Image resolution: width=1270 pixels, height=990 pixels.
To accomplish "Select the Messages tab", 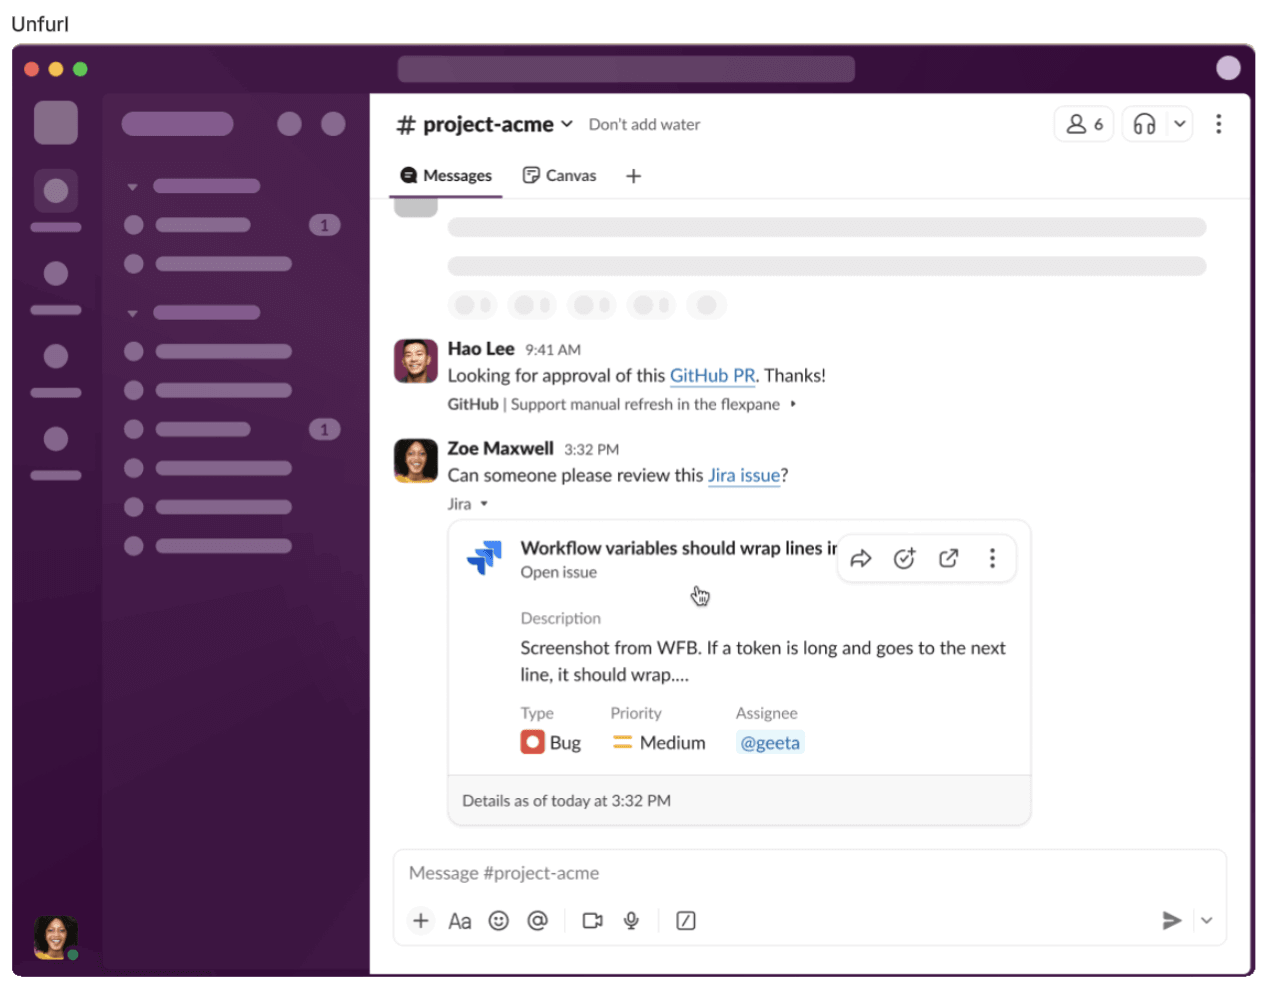I will click(446, 176).
